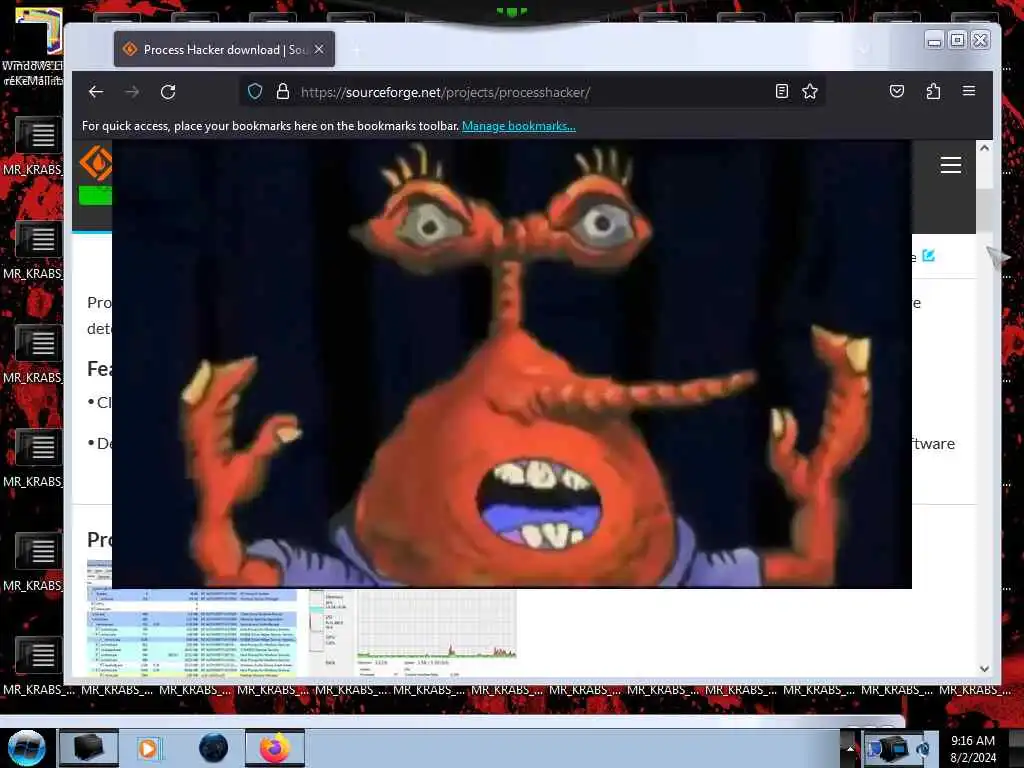Open the tab list dropdown arrow
This screenshot has width=1024, height=768.
[x=864, y=50]
